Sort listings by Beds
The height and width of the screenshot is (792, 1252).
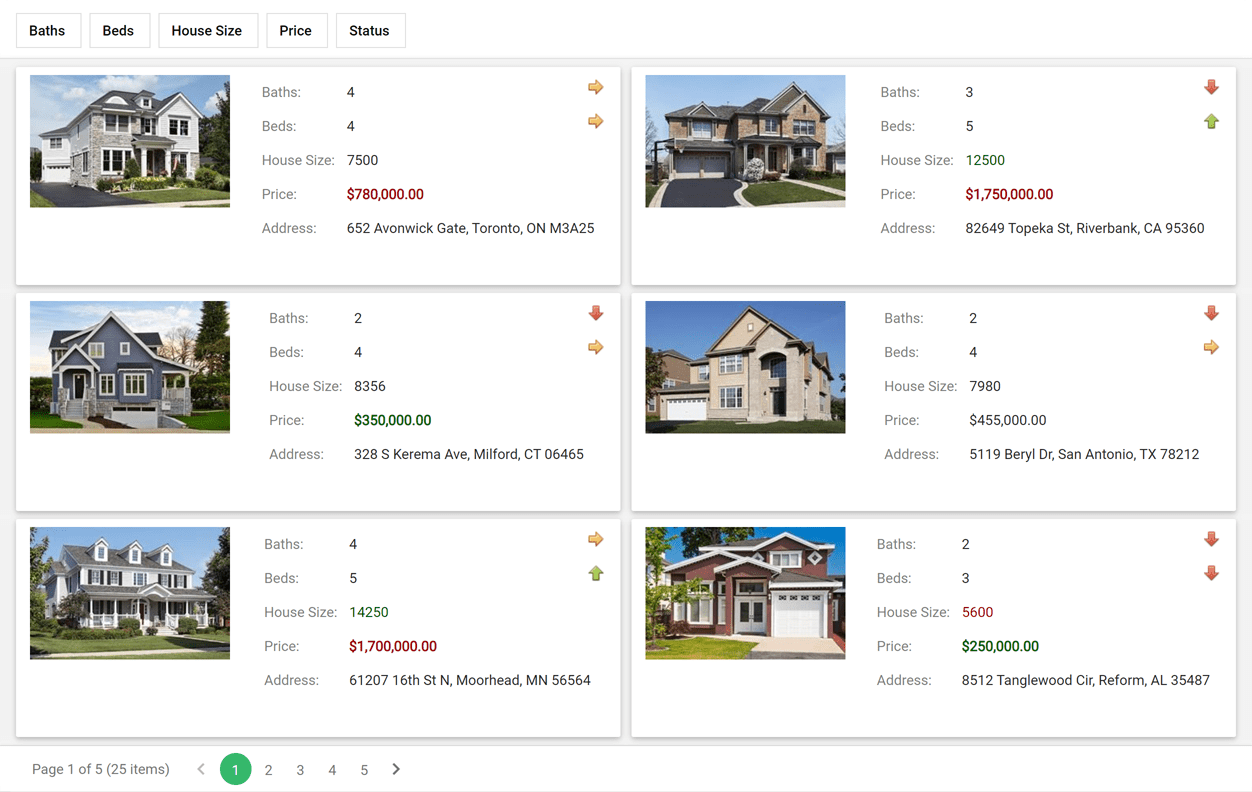[x=118, y=31]
